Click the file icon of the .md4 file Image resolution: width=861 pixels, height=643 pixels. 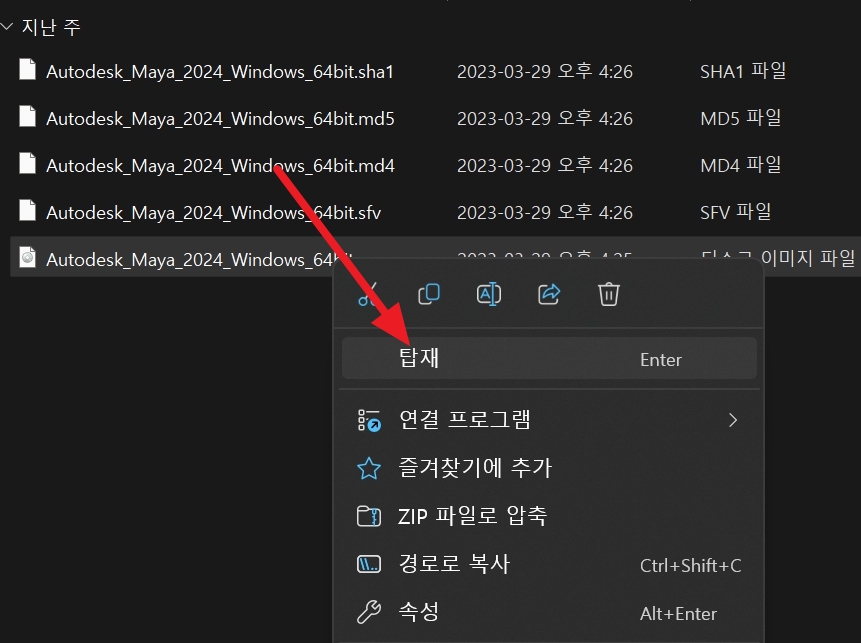pyautogui.click(x=27, y=164)
